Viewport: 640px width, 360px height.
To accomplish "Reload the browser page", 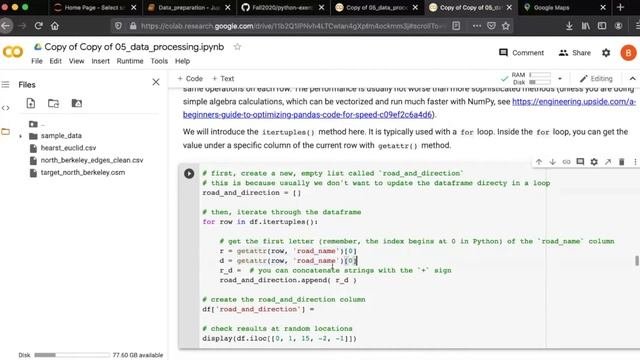I will click(x=38, y=26).
